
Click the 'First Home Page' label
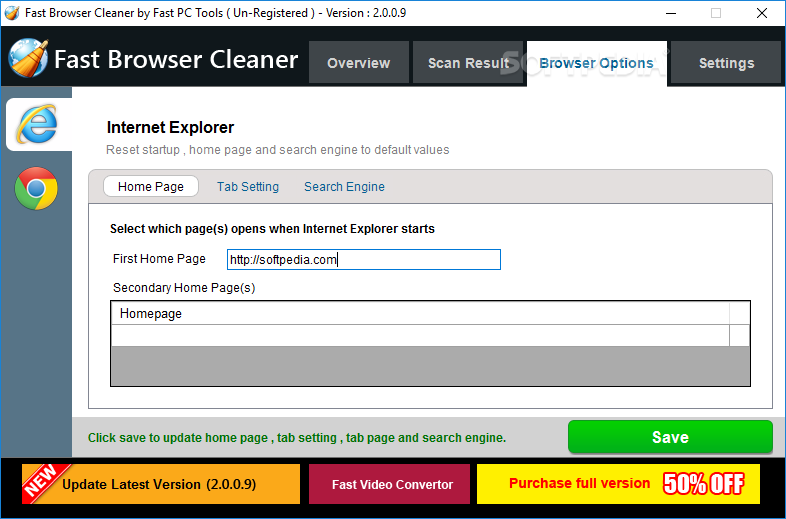[x=159, y=259]
